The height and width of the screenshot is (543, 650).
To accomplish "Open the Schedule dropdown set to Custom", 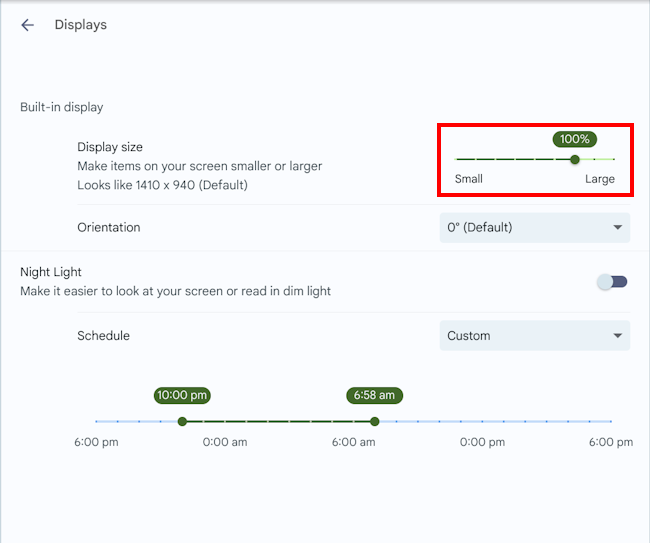I will coord(534,336).
